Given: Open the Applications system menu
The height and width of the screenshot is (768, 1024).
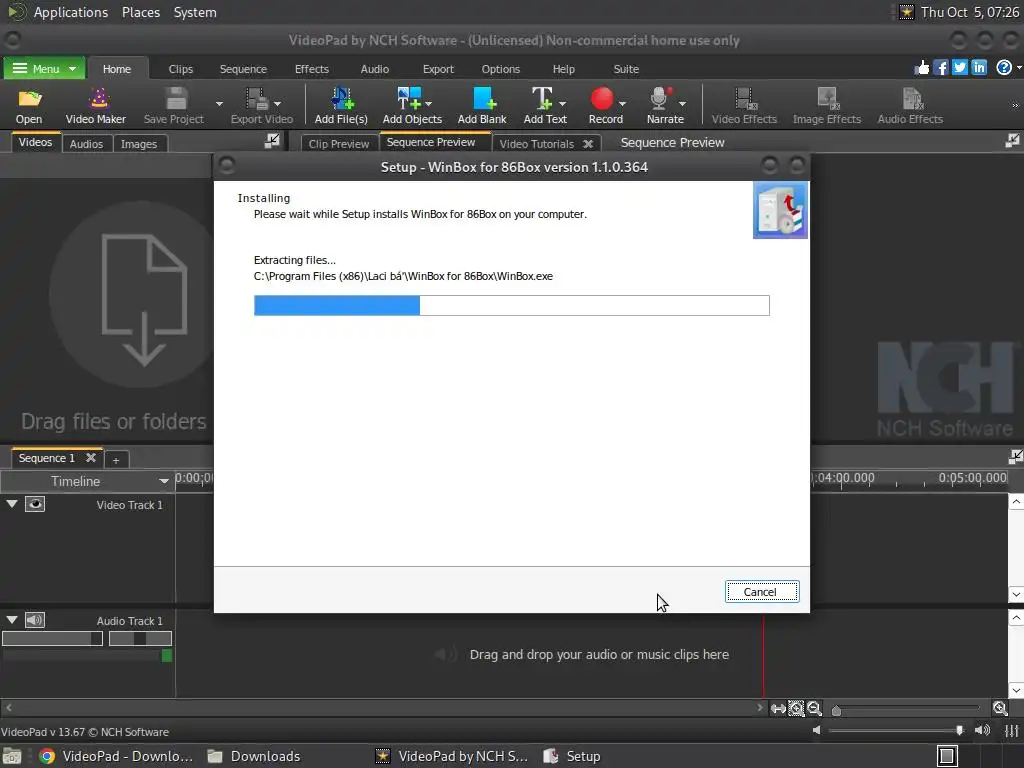Looking at the screenshot, I should point(71,12).
